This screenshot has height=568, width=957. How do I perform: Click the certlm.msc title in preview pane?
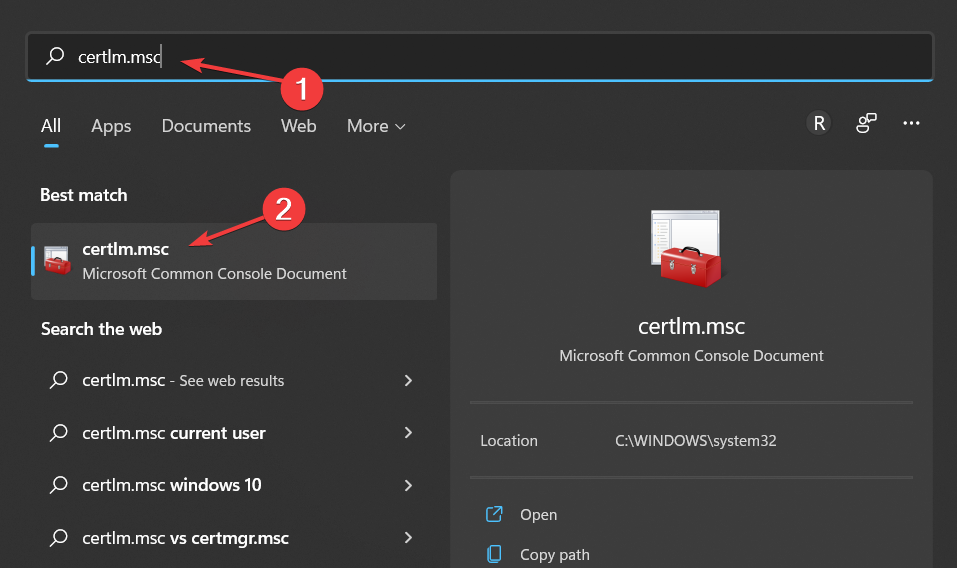pos(692,326)
